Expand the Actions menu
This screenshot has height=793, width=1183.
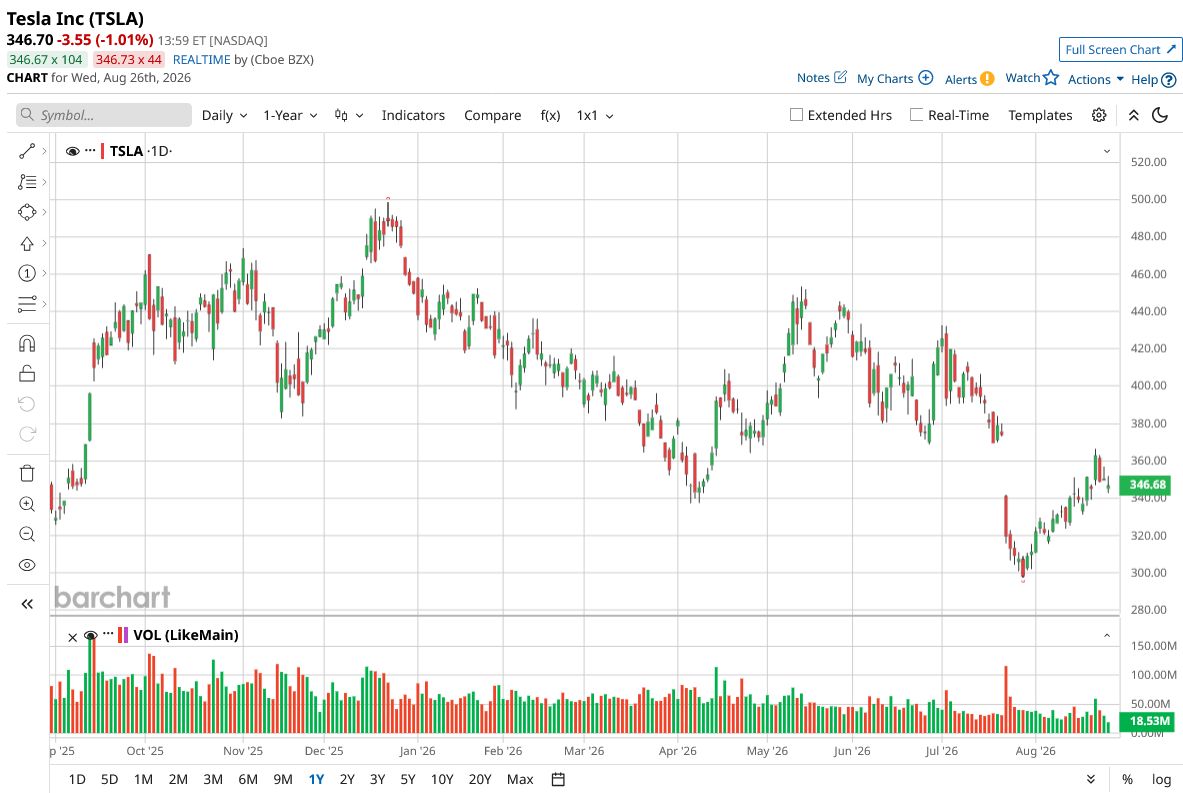point(1095,79)
